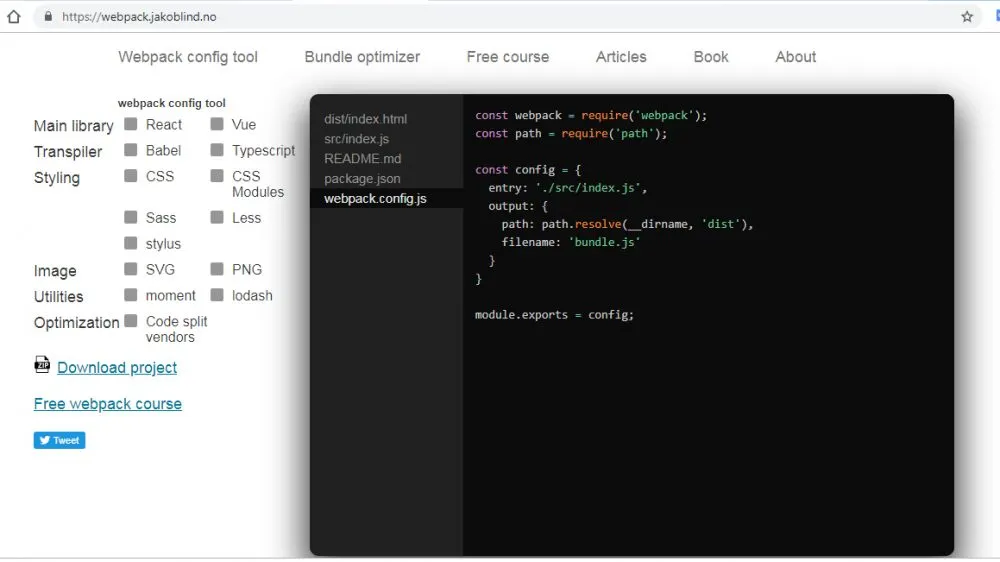Viewport: 1000px width, 562px height.
Task: Tick the Vue main library checkbox
Action: 217,125
